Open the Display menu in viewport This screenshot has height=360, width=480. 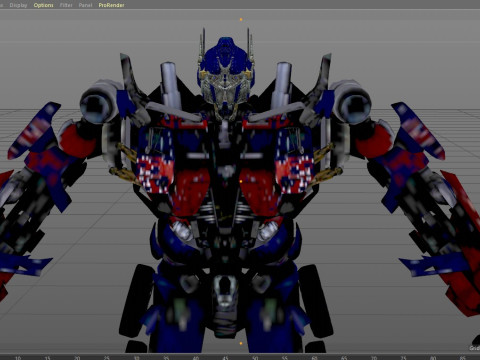18,5
